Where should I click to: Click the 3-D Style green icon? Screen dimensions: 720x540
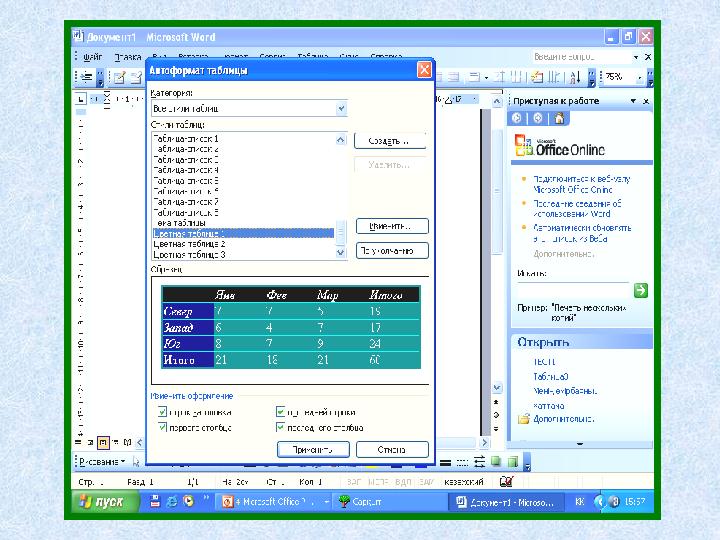click(513, 461)
